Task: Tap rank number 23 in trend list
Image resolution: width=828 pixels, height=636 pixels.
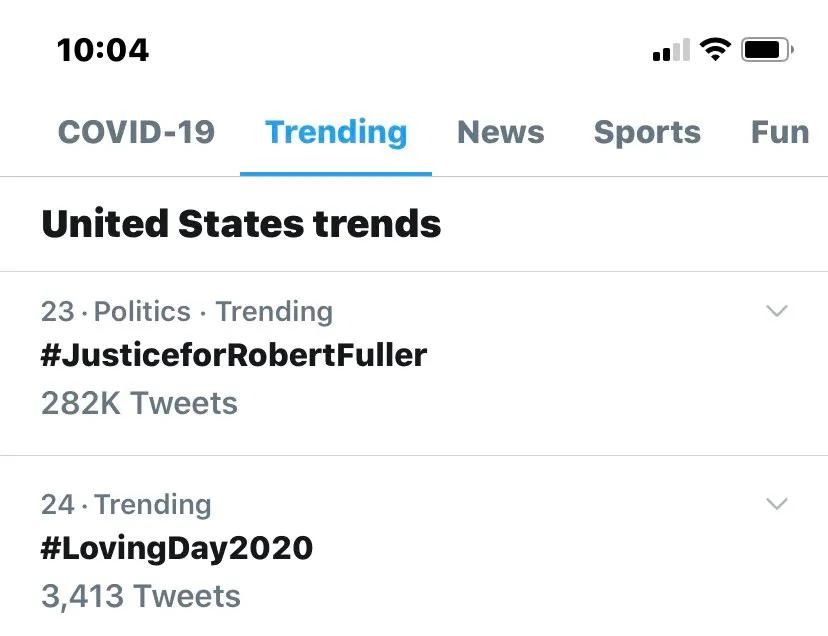Action: pyautogui.click(x=58, y=312)
